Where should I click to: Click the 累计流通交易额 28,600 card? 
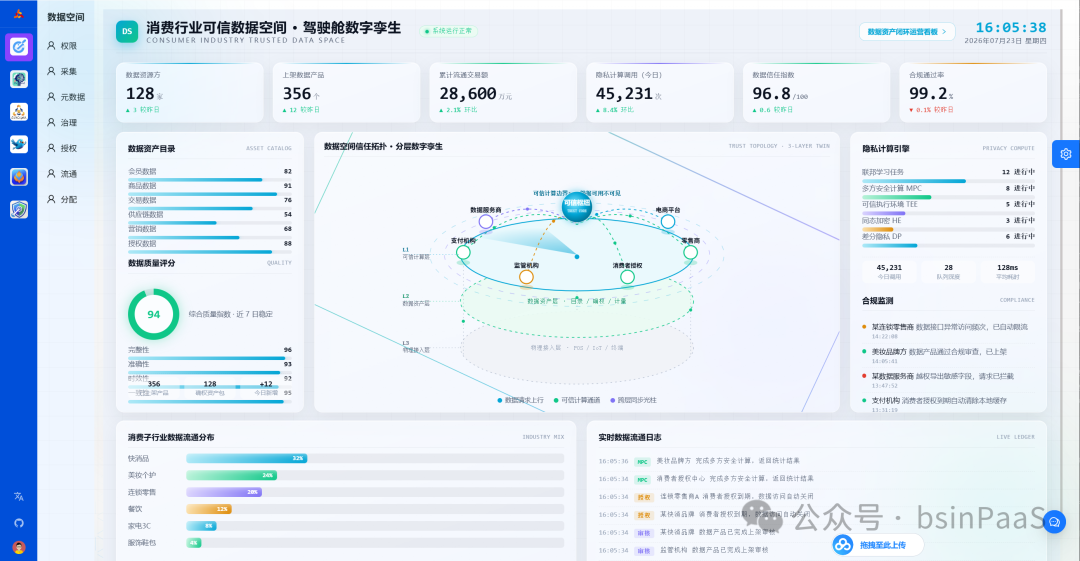point(503,92)
